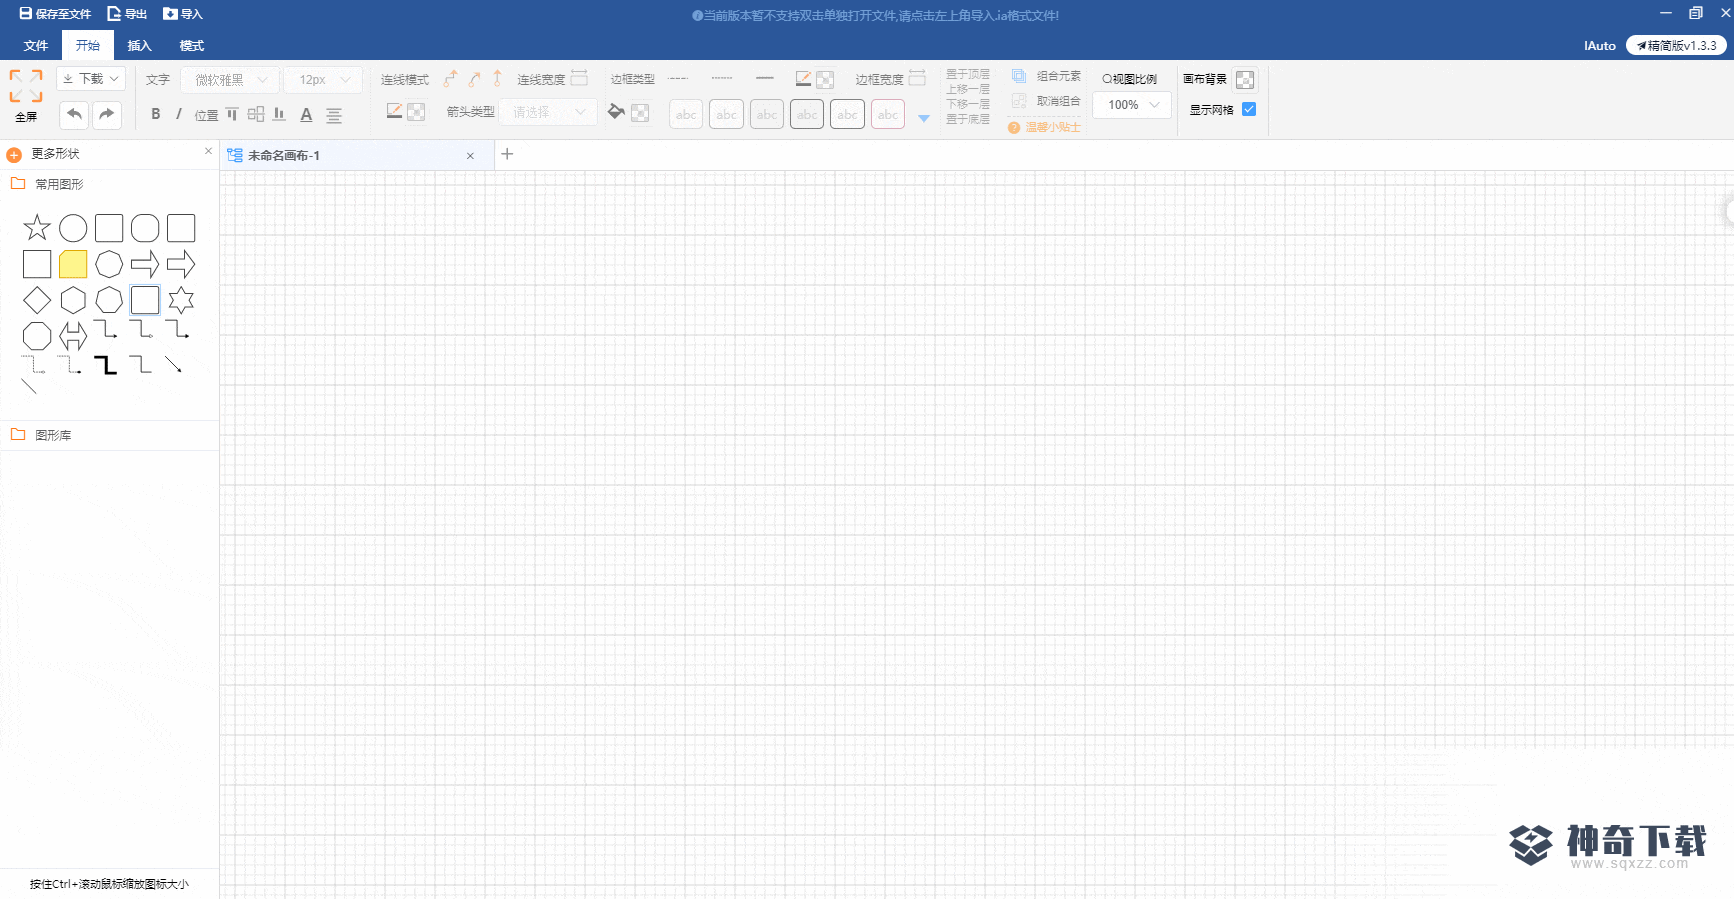Apply the first abc style preset
Screen dimensions: 1734x899
(x=686, y=114)
